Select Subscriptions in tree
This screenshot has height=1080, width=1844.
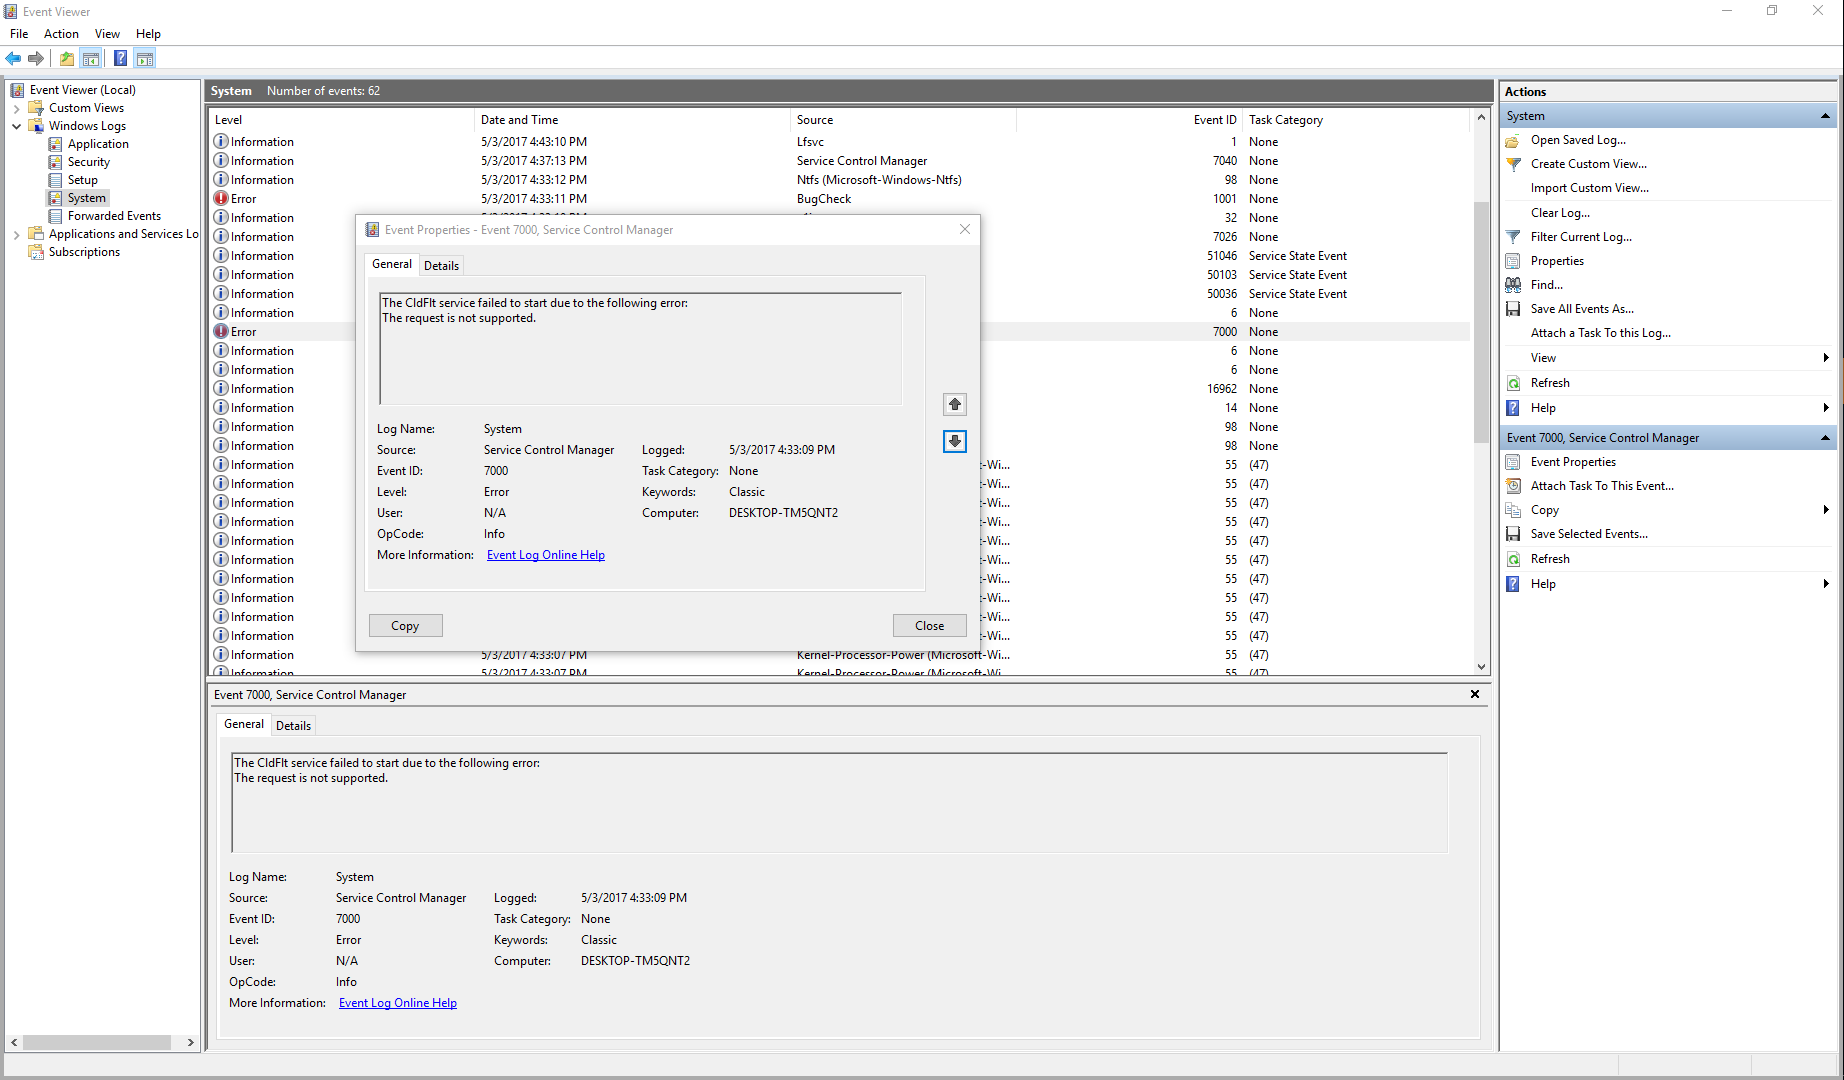pos(84,252)
